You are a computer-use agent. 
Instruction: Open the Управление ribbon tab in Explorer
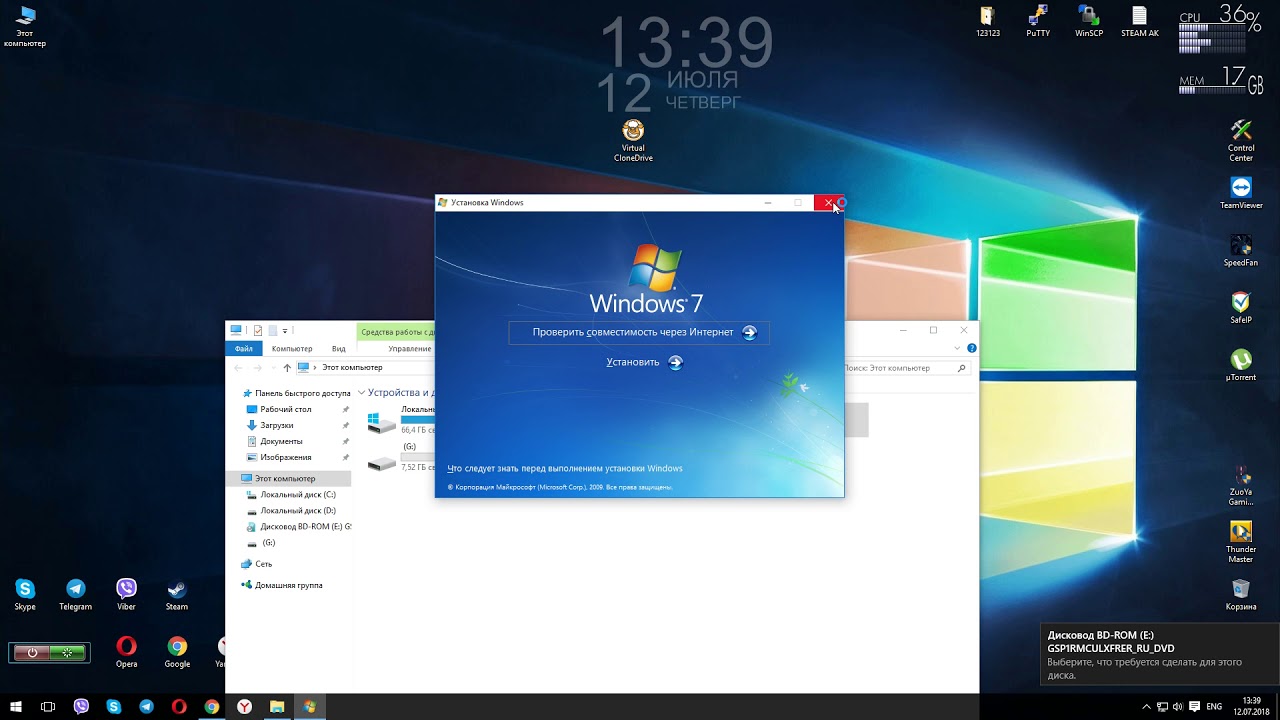(410, 349)
